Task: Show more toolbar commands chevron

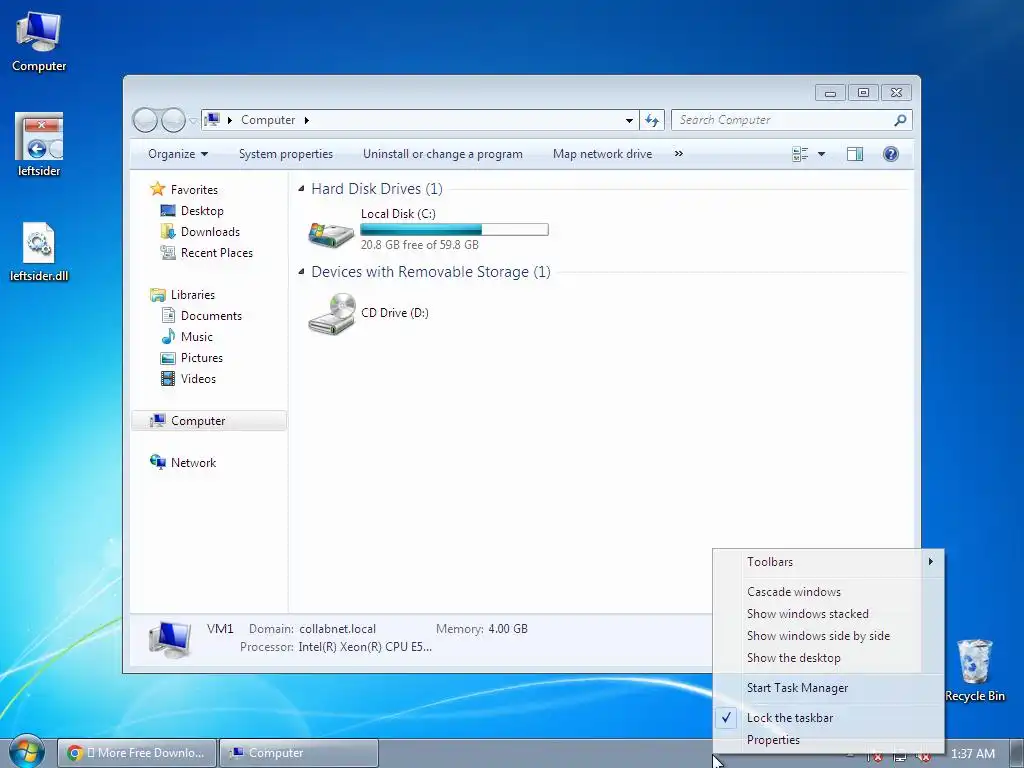Action: pos(679,153)
